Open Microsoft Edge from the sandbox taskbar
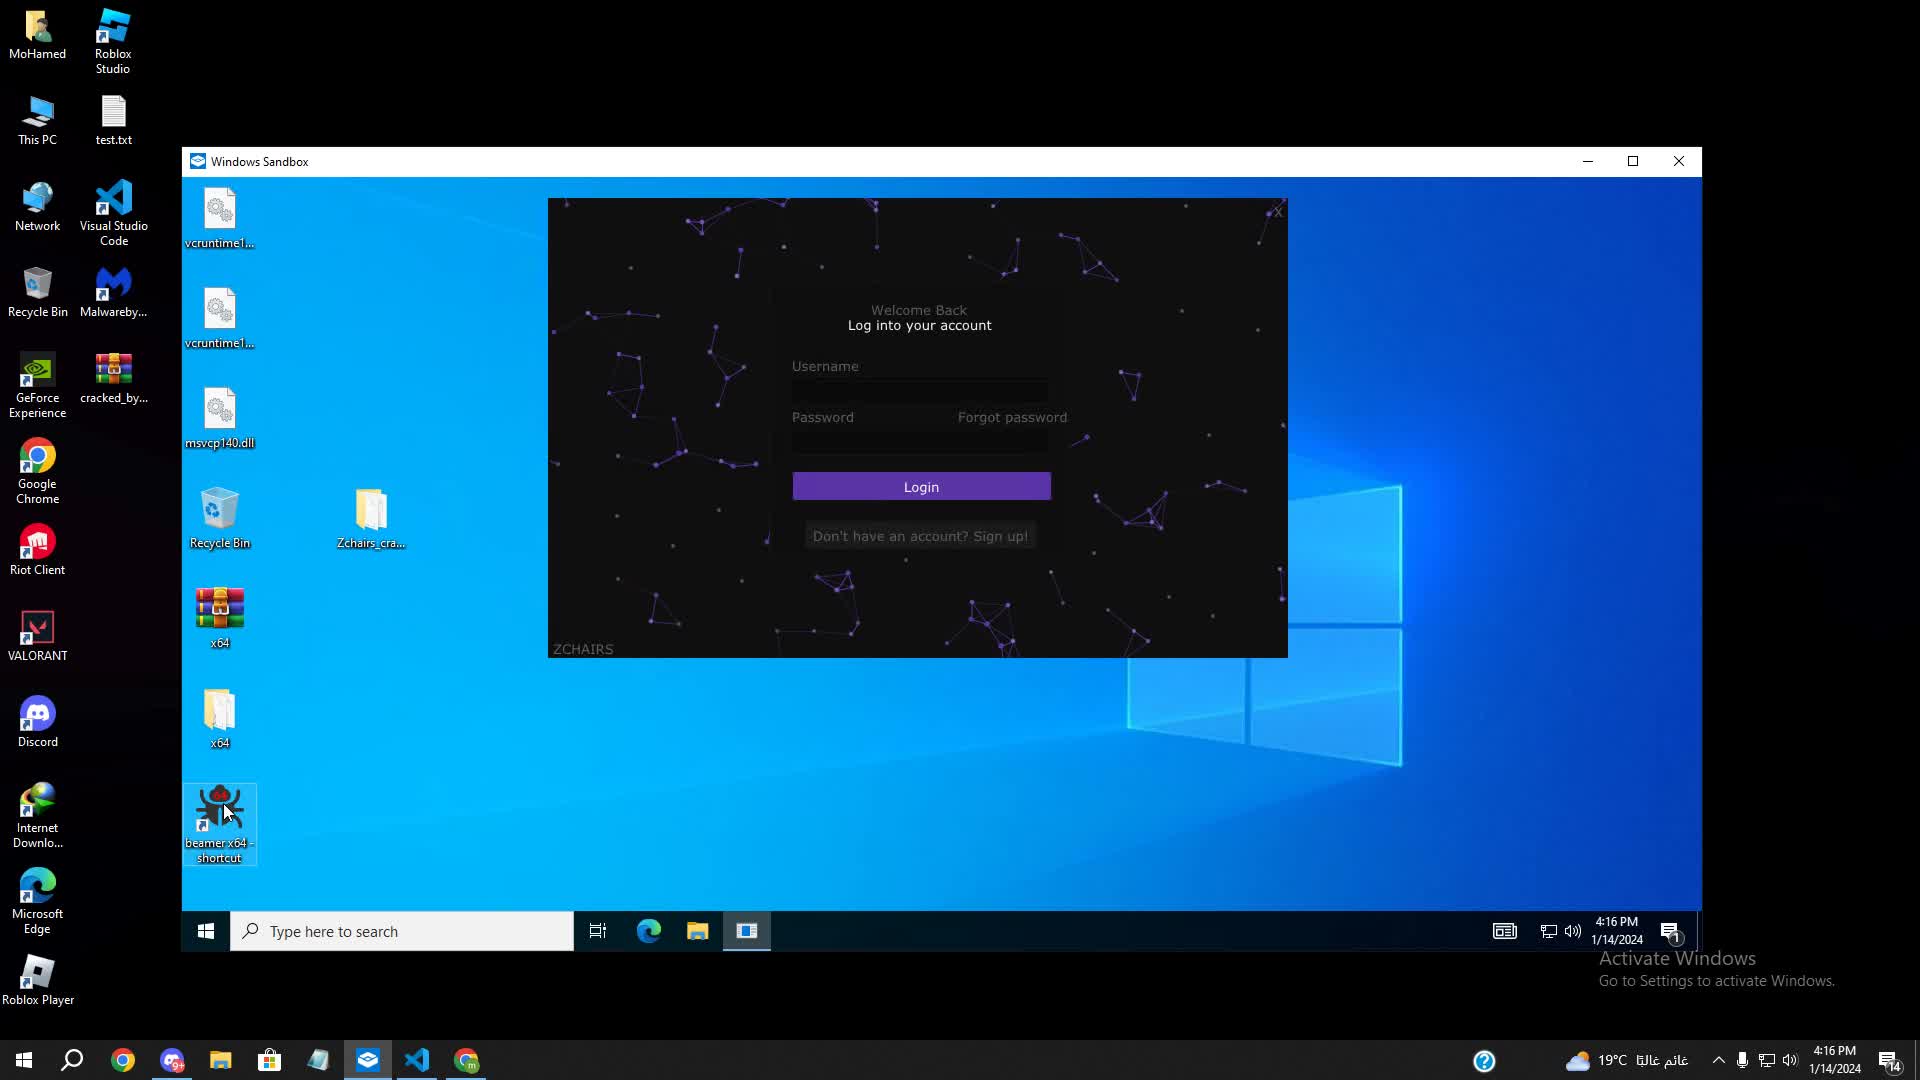The image size is (1920, 1080). [x=649, y=931]
